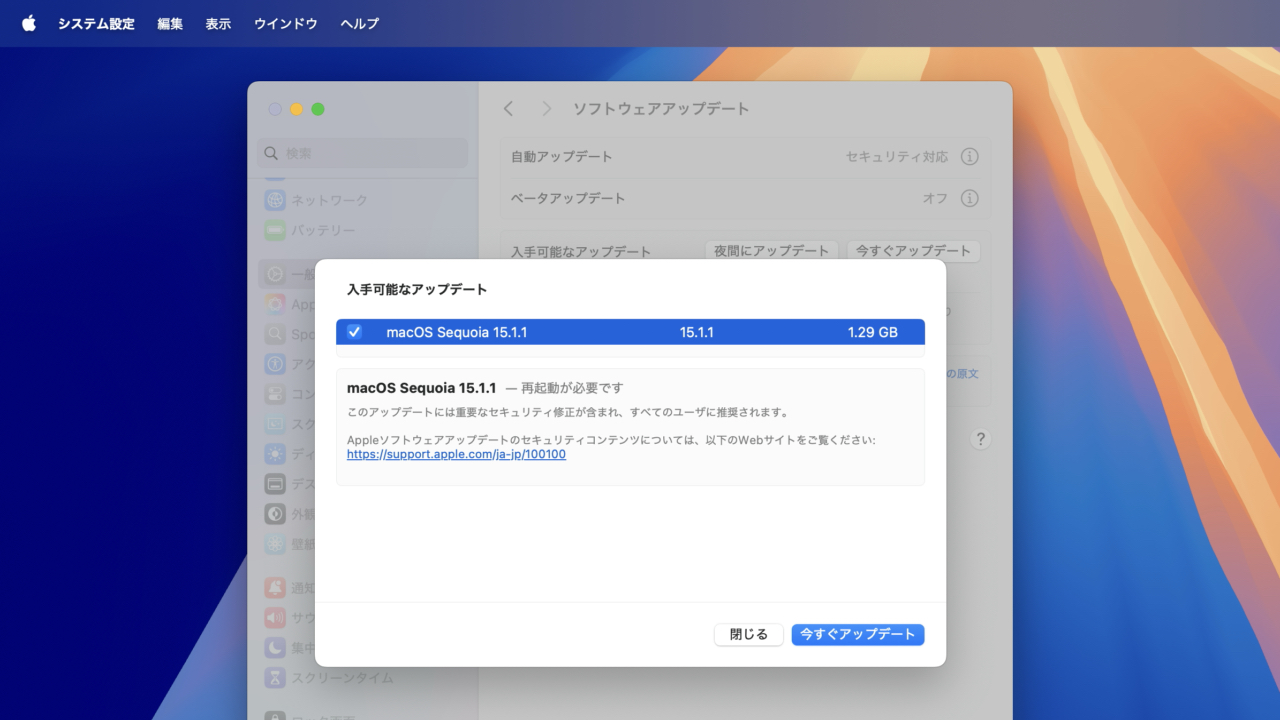Open the ウインドウ menu
The height and width of the screenshot is (720, 1280).
point(286,23)
